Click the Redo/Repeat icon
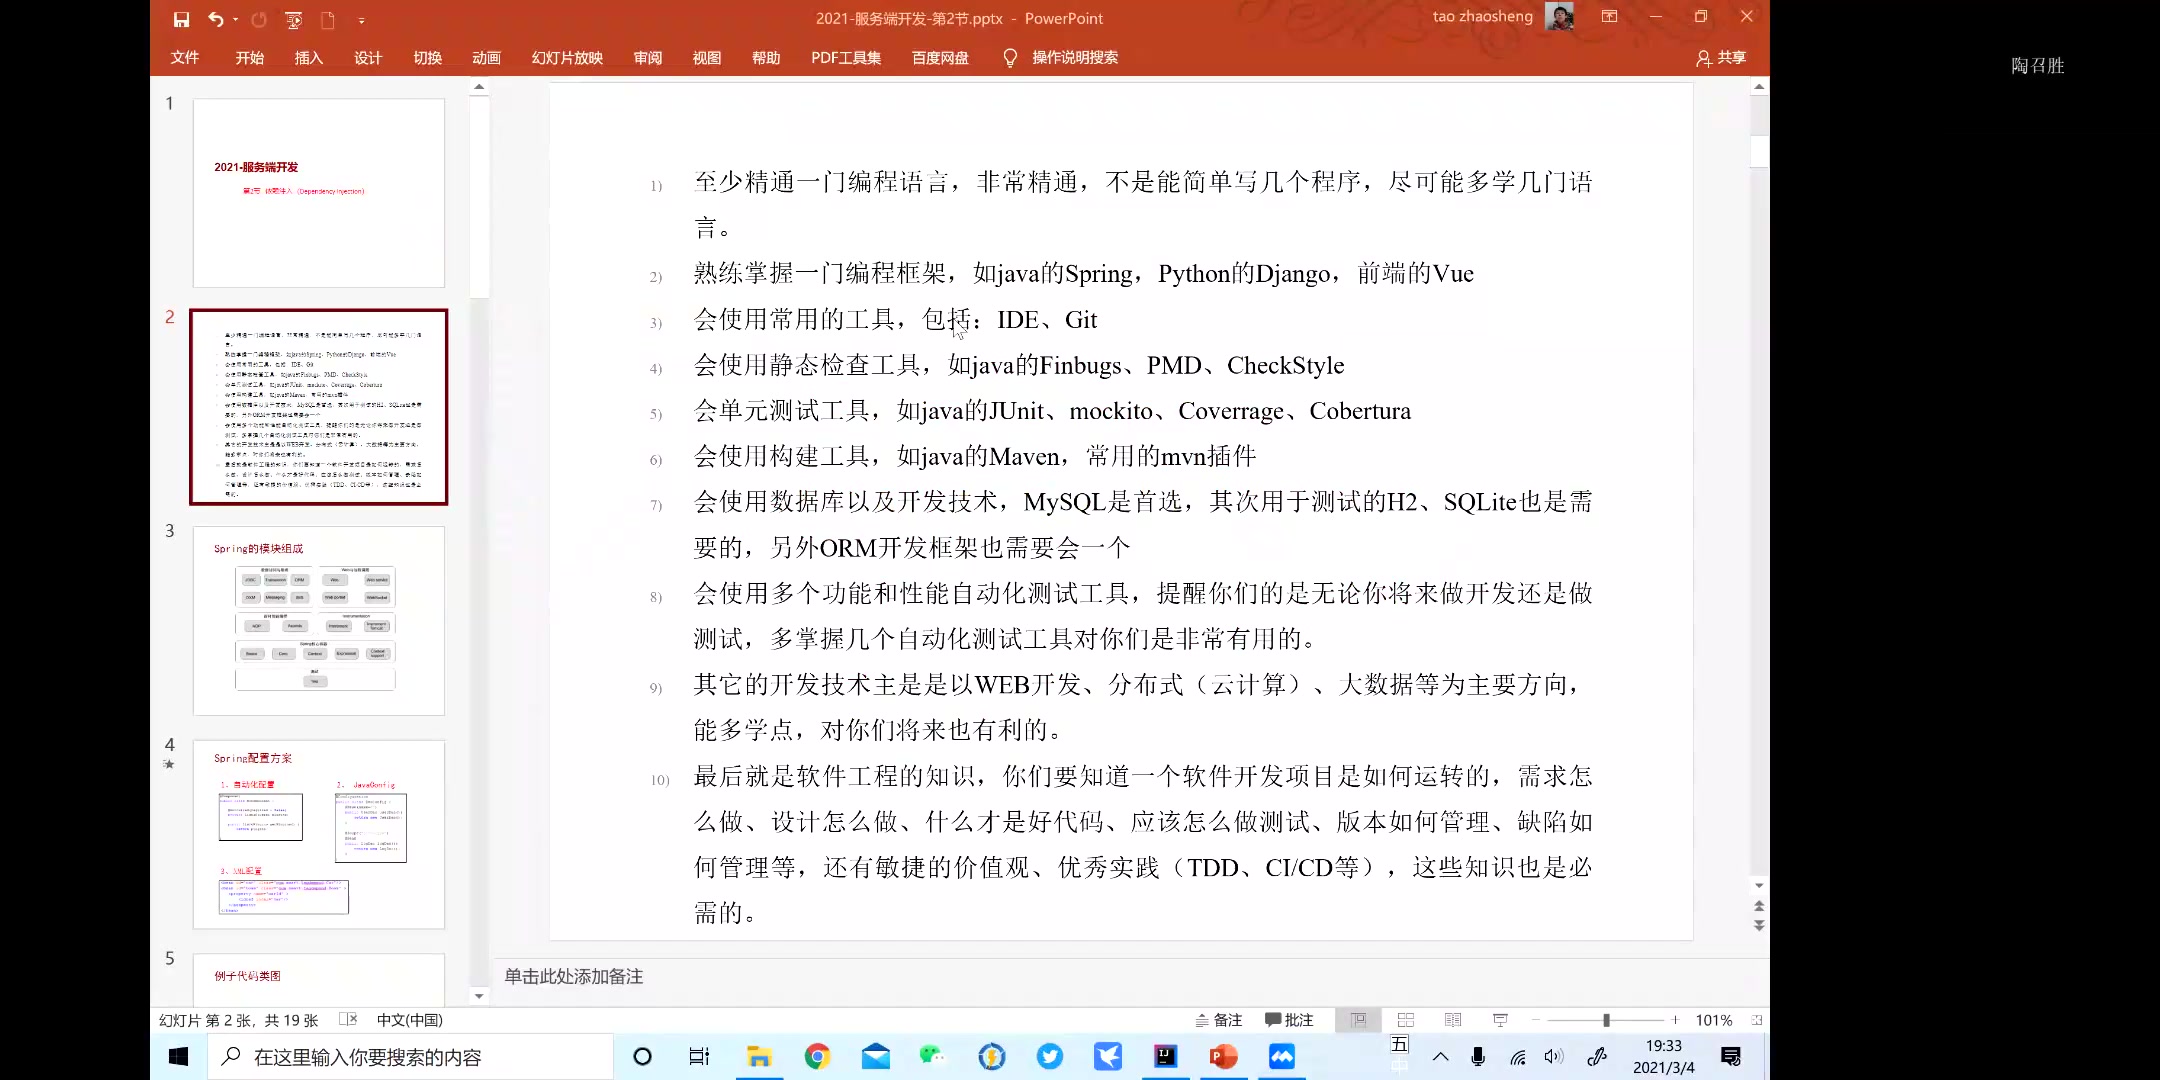2160x1080 pixels. [x=259, y=19]
